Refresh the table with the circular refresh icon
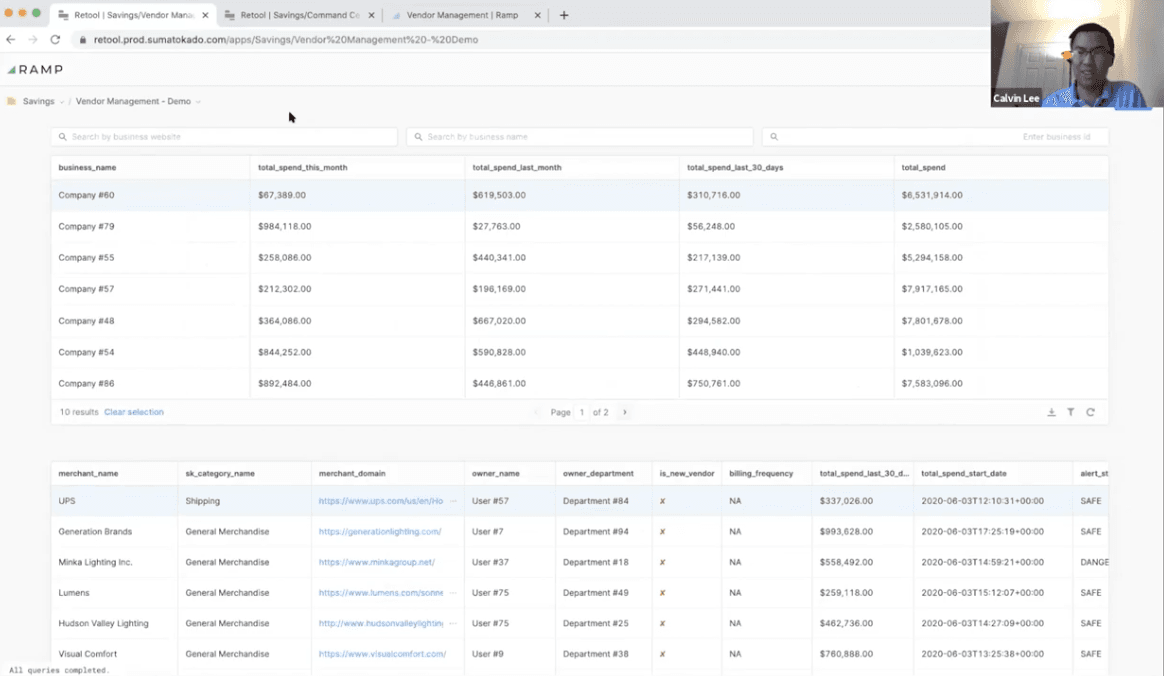The width and height of the screenshot is (1164, 676). point(1091,412)
